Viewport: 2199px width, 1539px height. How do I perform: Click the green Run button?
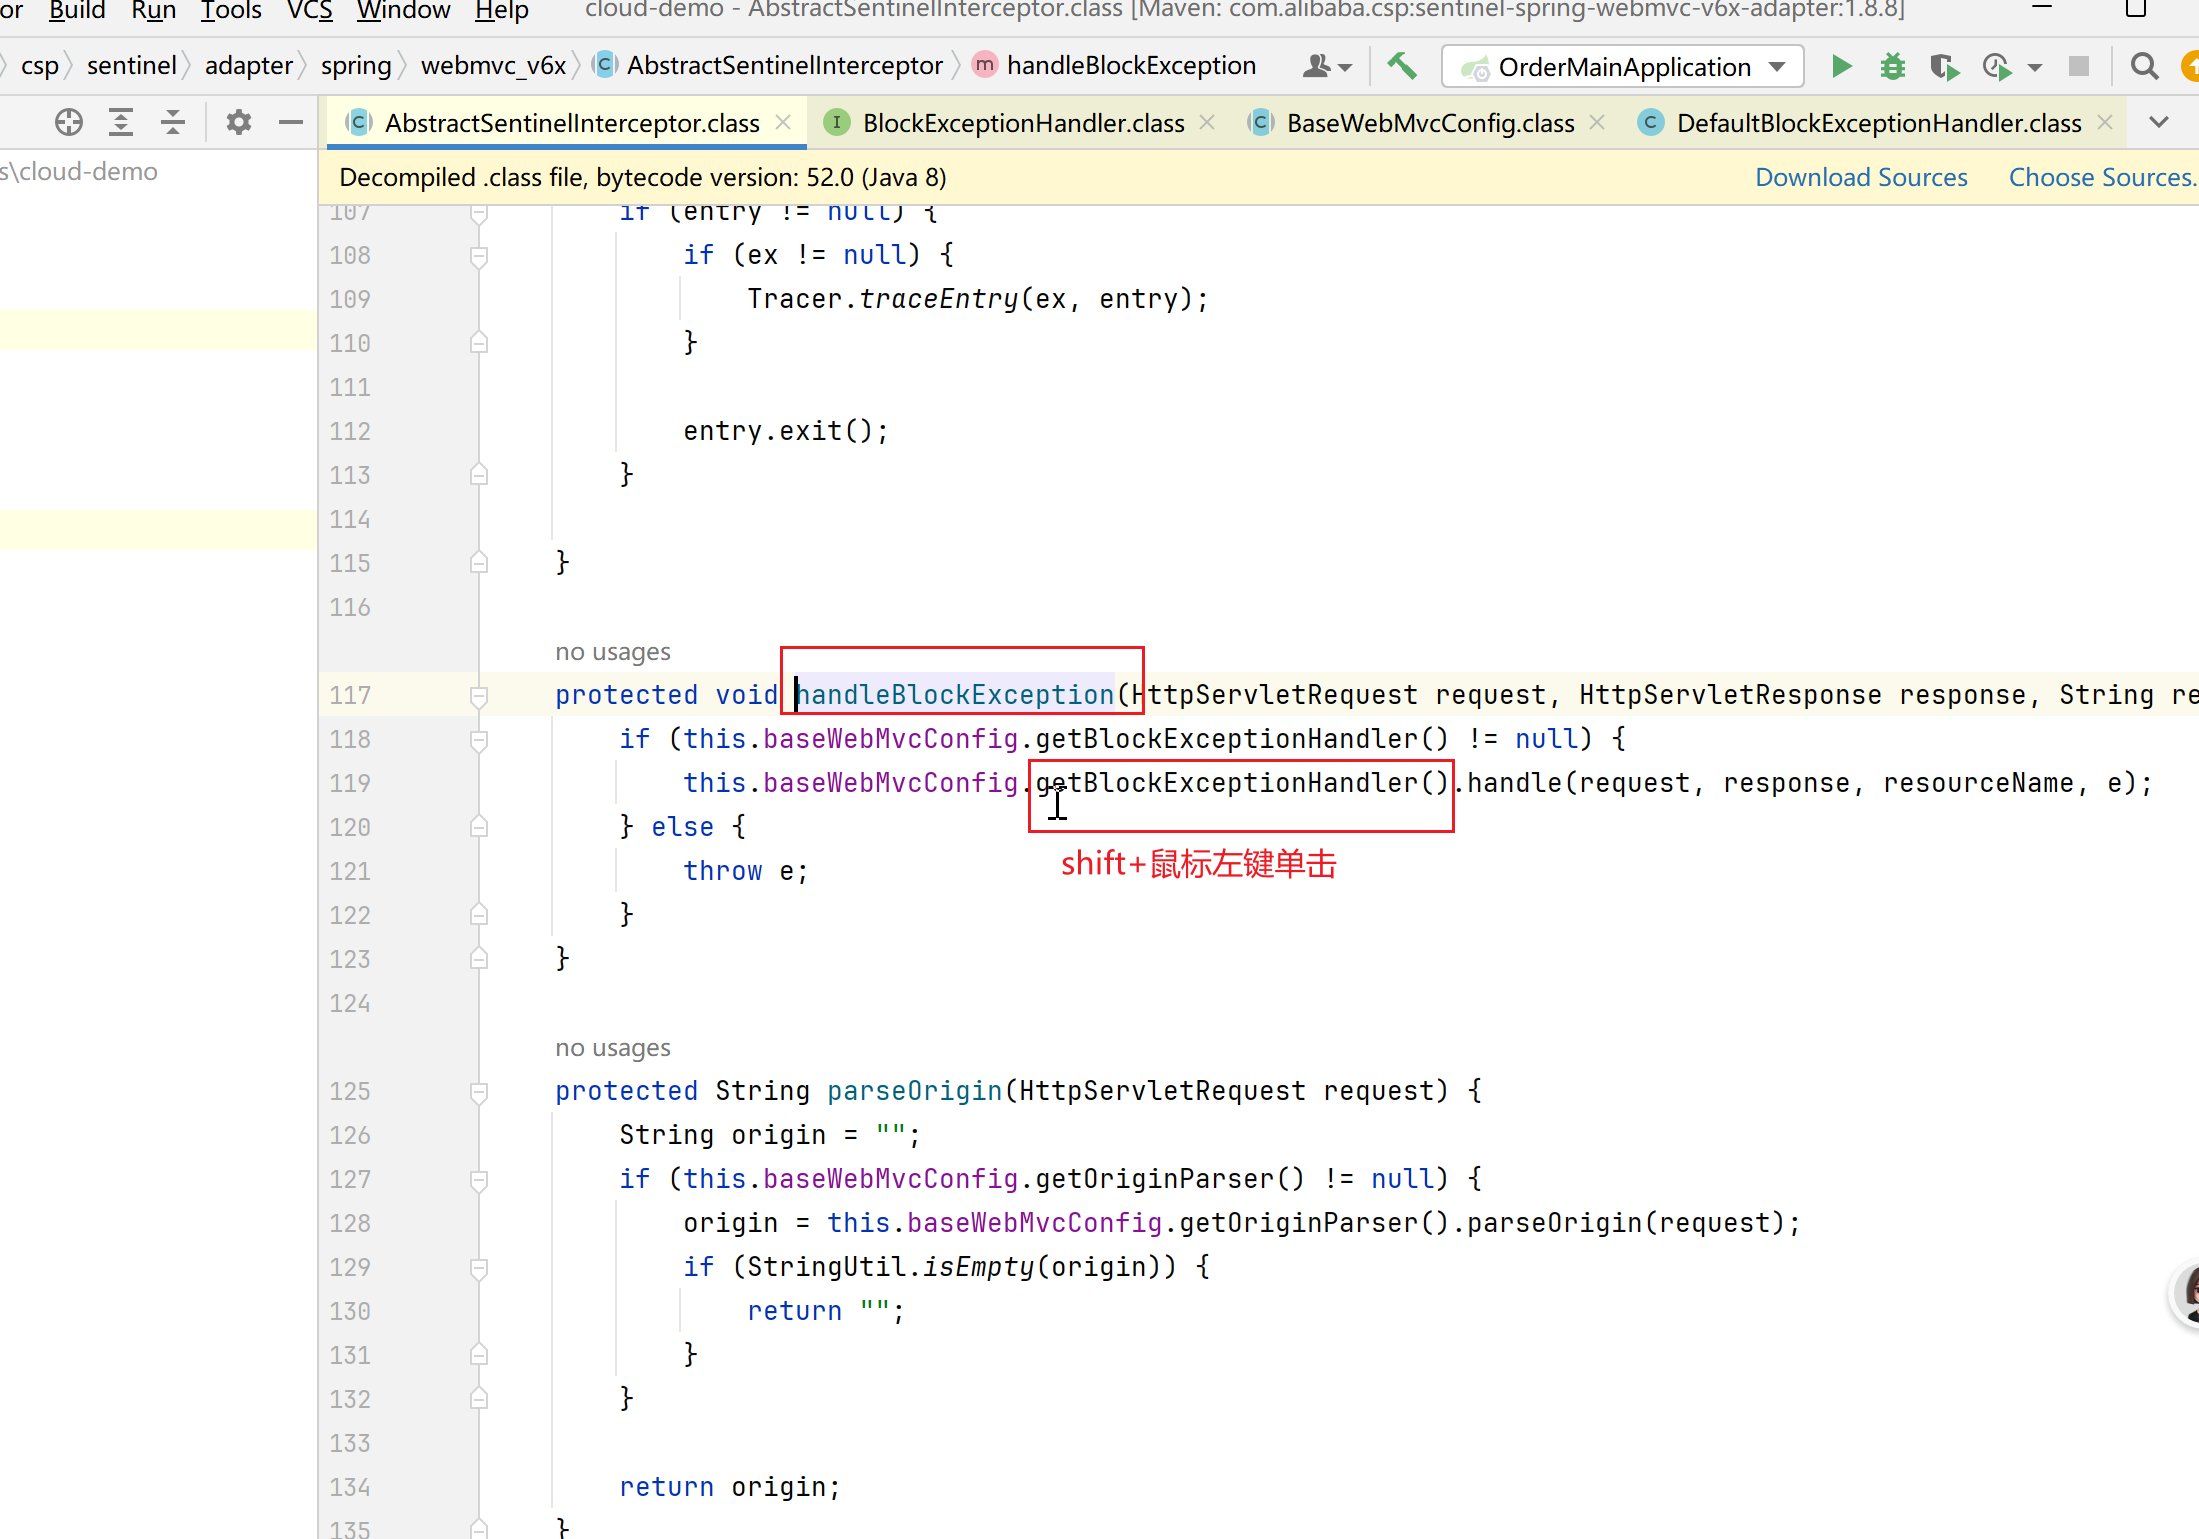pyautogui.click(x=1841, y=67)
